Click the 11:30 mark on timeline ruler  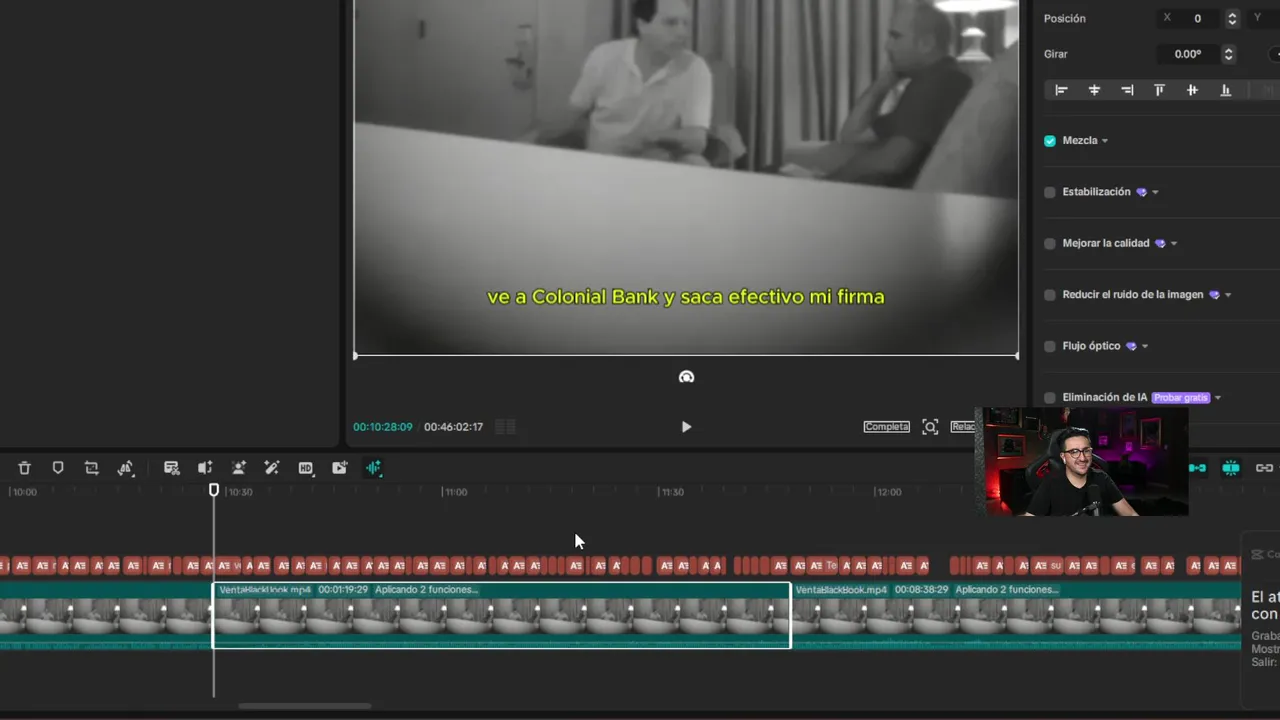[672, 492]
